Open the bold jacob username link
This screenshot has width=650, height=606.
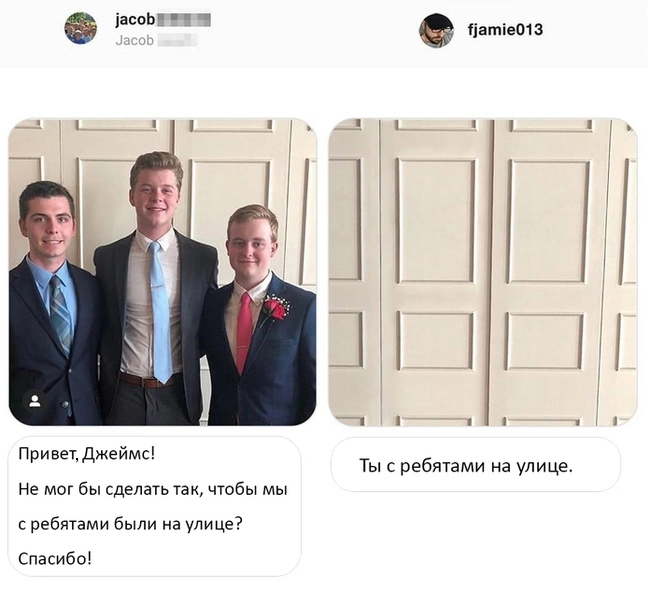click(135, 19)
